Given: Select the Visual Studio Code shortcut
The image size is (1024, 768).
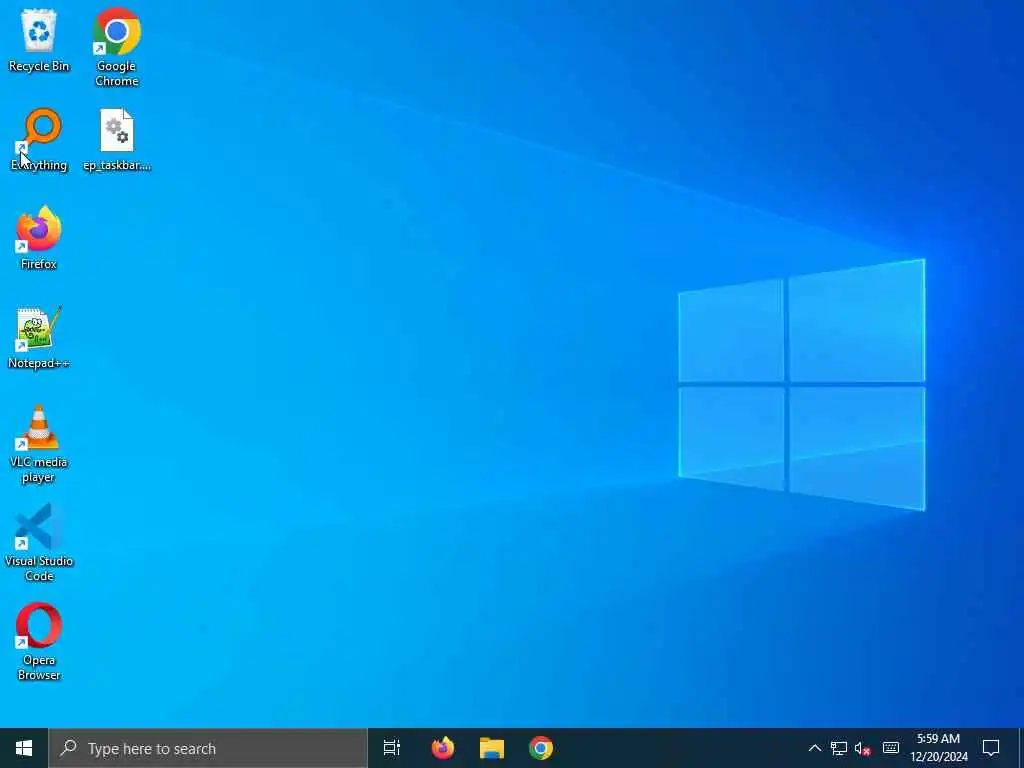Looking at the screenshot, I should click(x=39, y=543).
